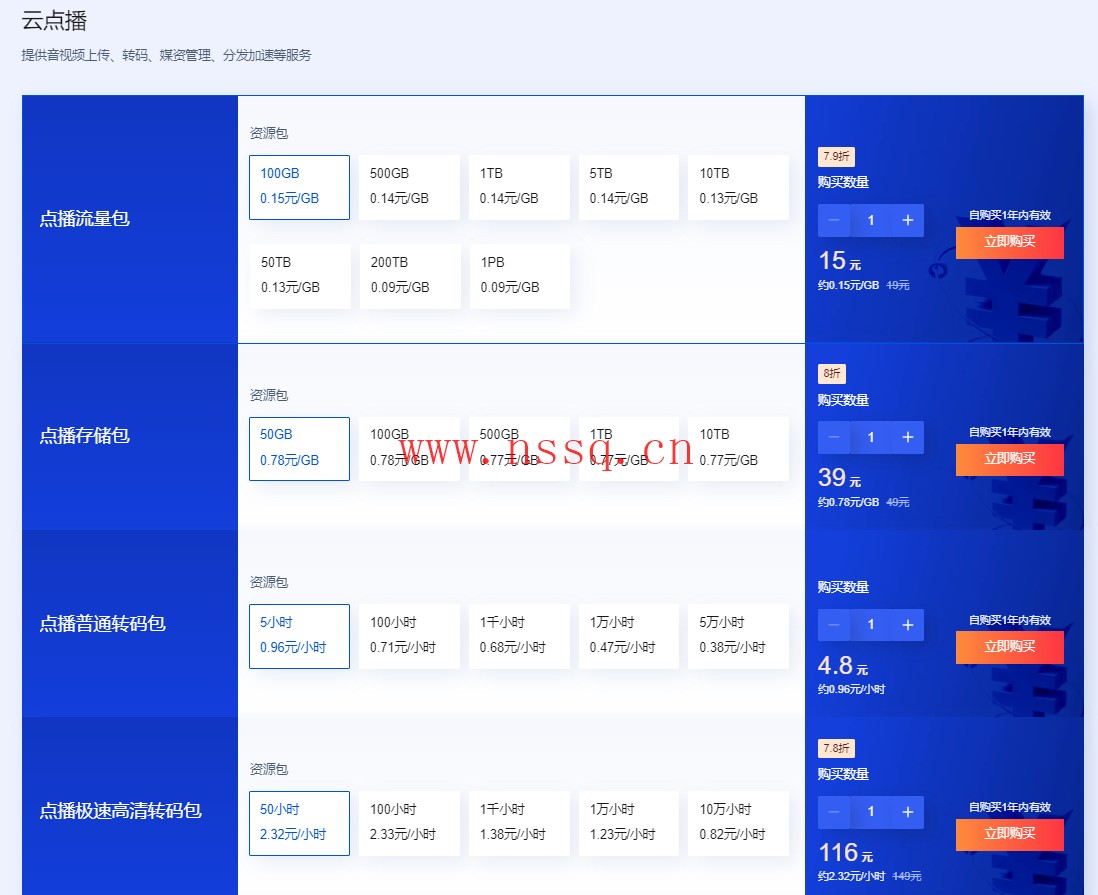Choose the 500GB storage package option
1098x895 pixels.
pos(519,449)
